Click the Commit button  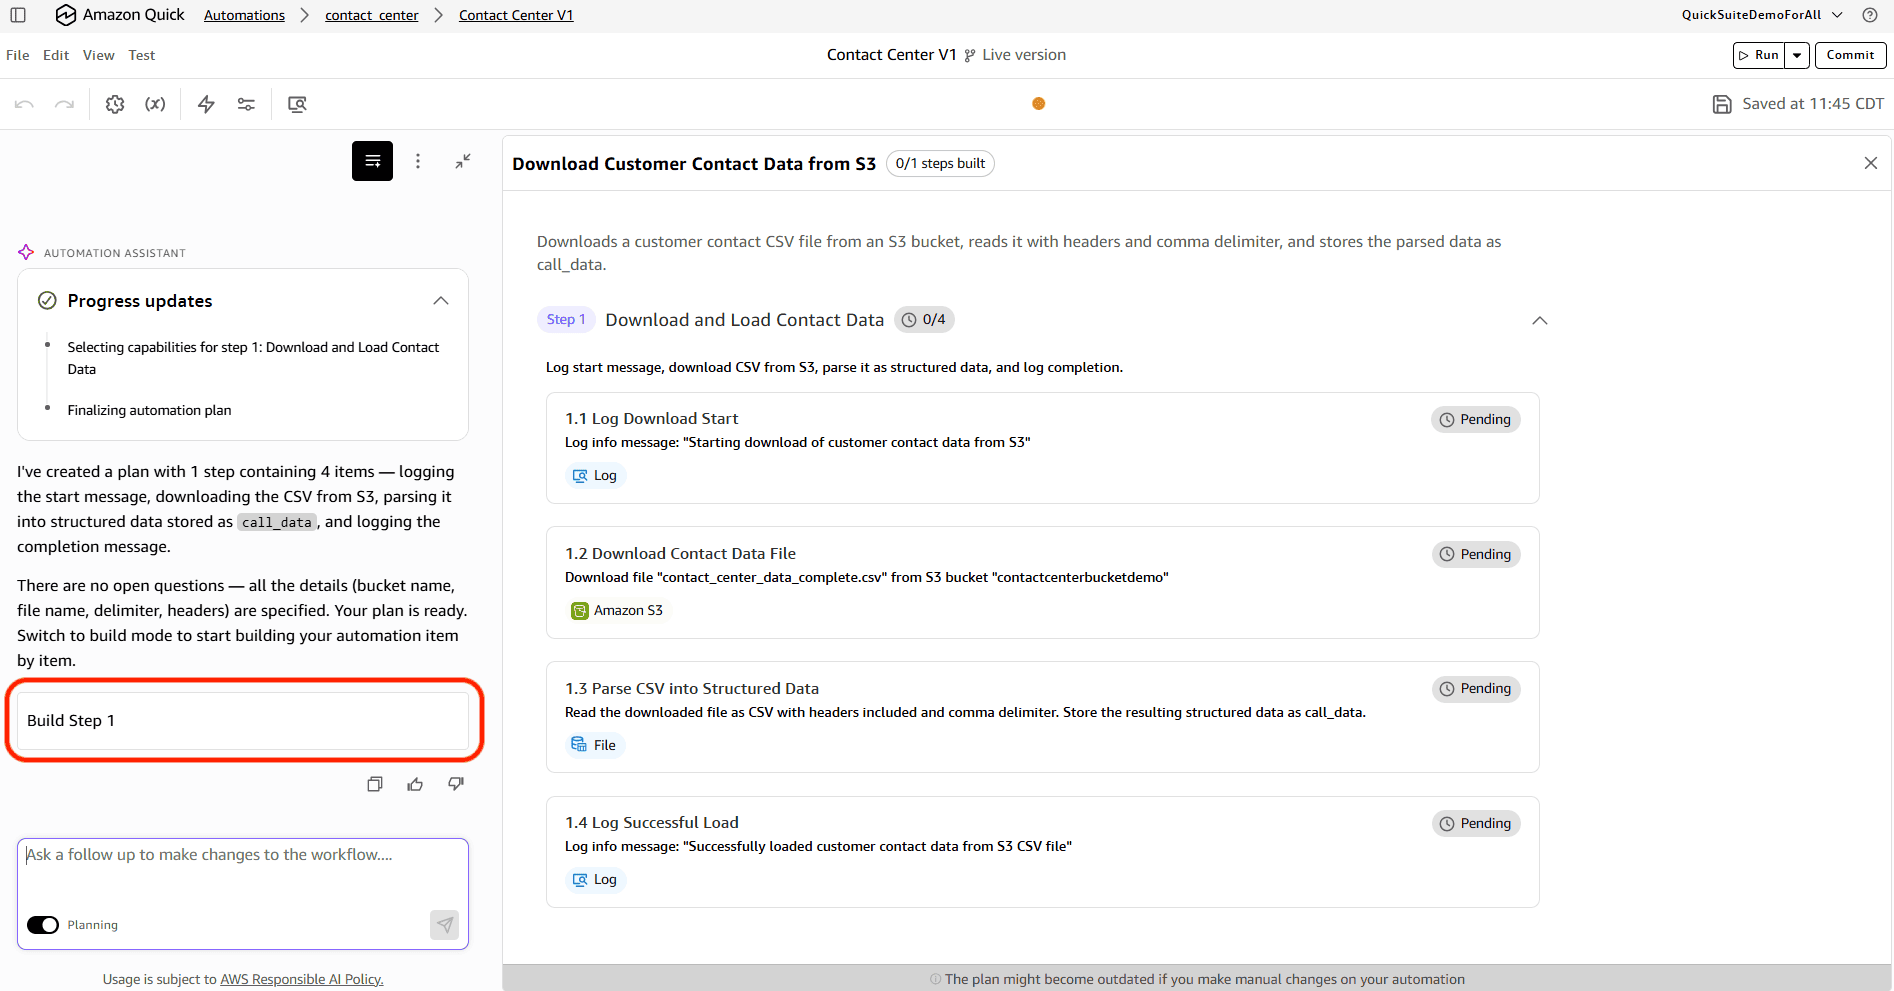point(1850,55)
